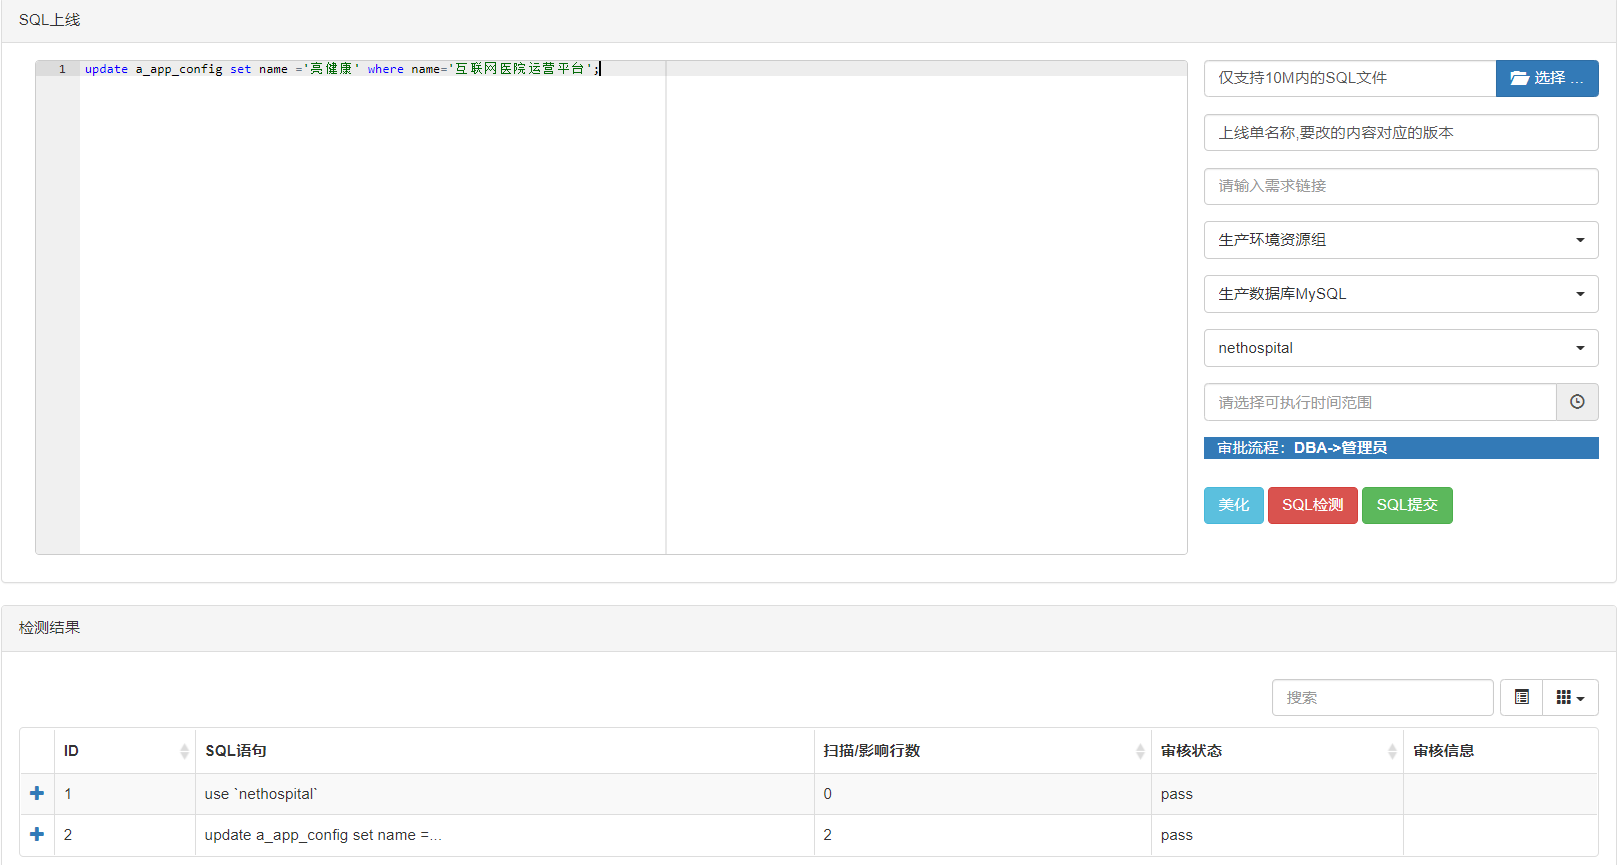Open the nethospital database dropdown
The image size is (1617, 865).
point(1400,348)
